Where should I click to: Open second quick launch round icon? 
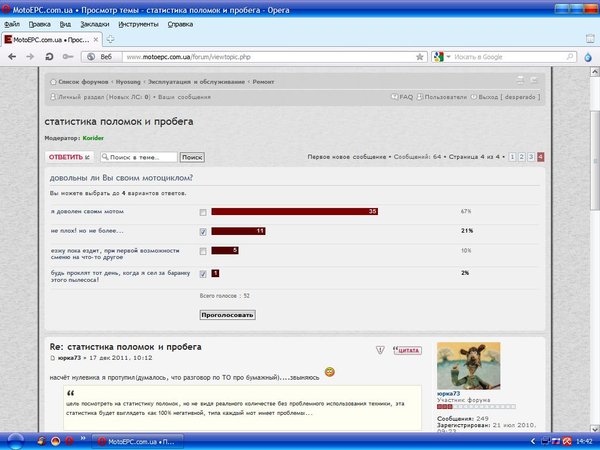pyautogui.click(x=55, y=441)
